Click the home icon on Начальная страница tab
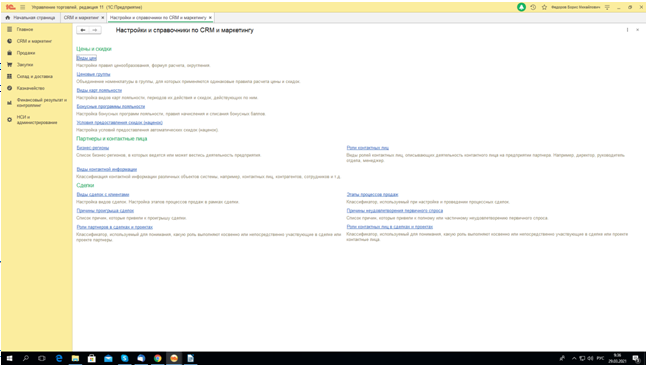This screenshot has height=366, width=647. (7, 18)
